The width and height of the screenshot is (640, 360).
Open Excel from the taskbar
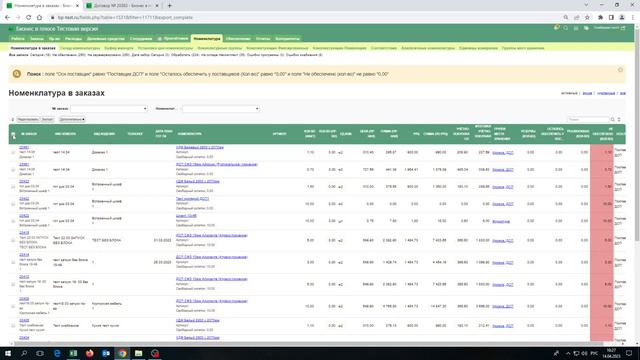pos(73,353)
